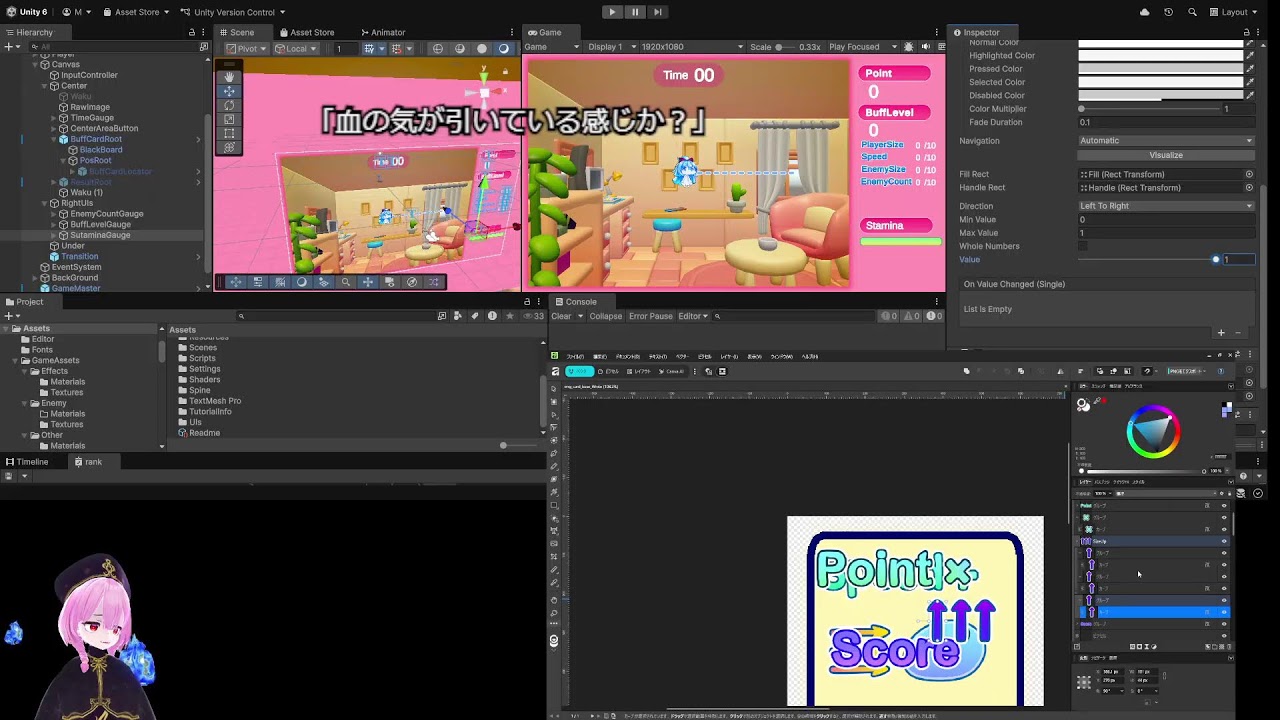Screen dimensions: 1280x720
Task: Select the Transform tool in Scene view
Action: click(x=229, y=147)
